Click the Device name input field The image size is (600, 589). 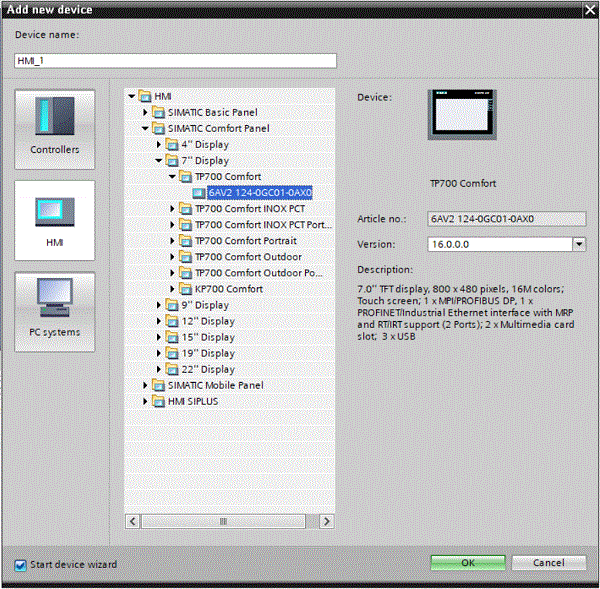click(175, 60)
